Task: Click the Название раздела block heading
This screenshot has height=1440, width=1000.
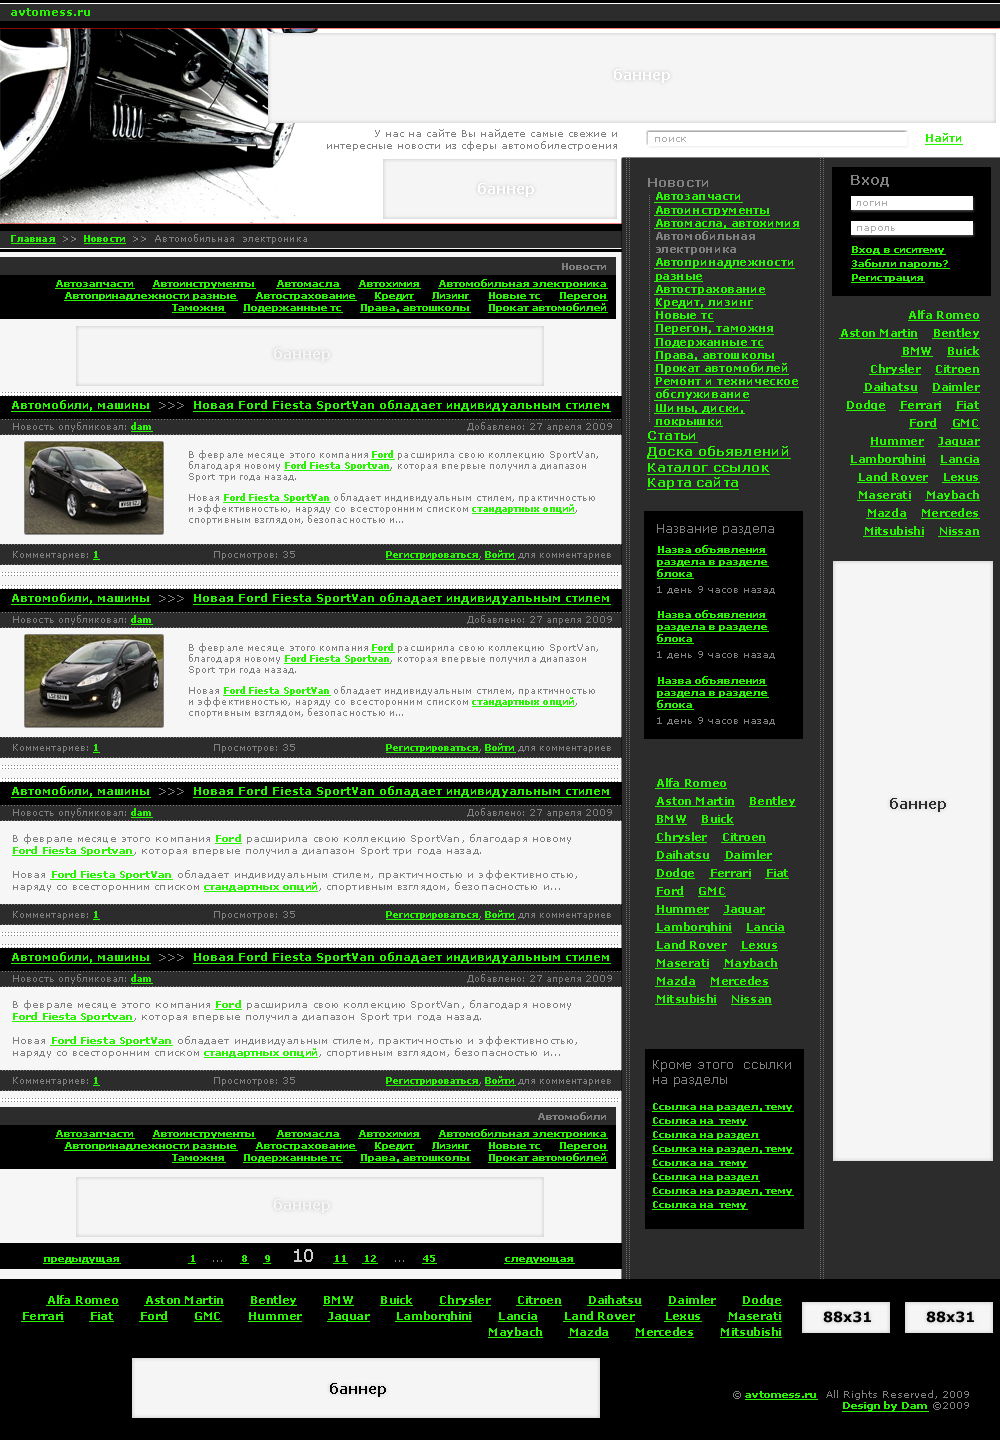Action: 715,529
